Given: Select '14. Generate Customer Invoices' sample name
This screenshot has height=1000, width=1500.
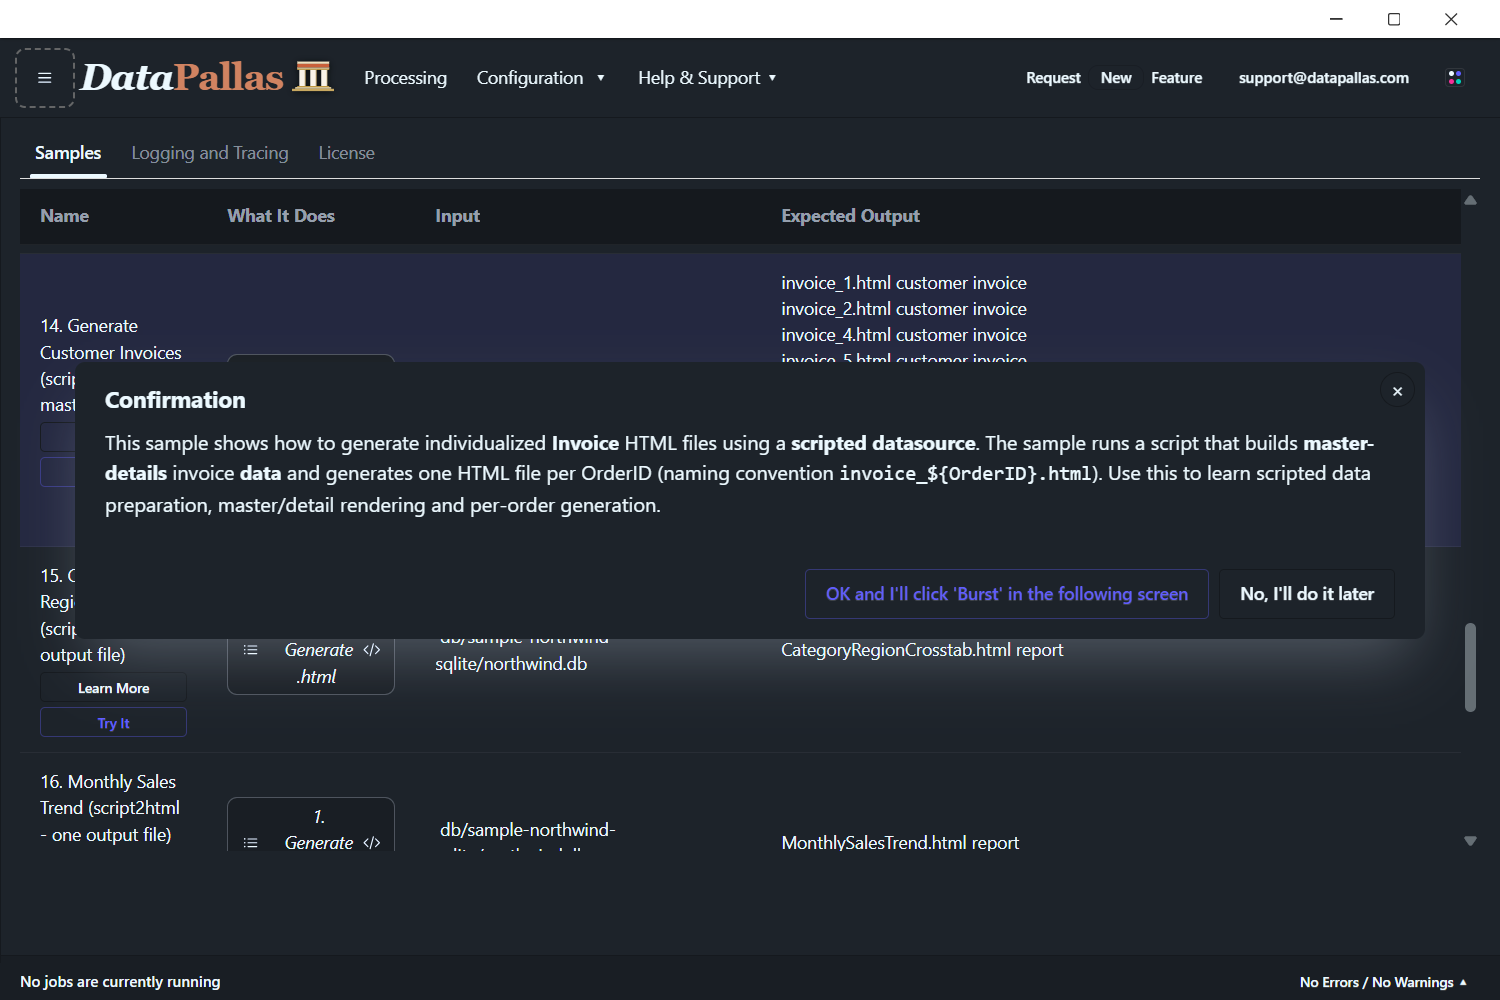Looking at the screenshot, I should (111, 339).
